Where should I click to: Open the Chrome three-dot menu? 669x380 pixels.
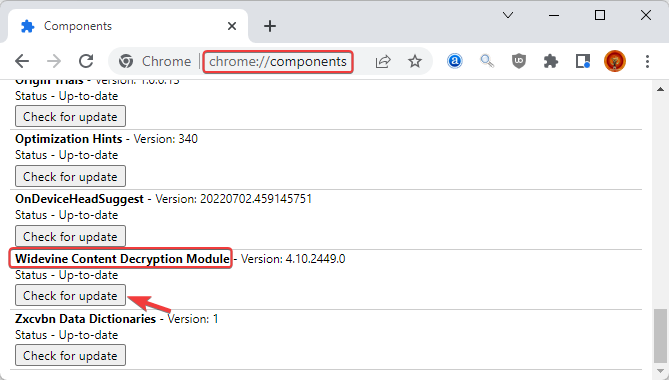point(647,61)
